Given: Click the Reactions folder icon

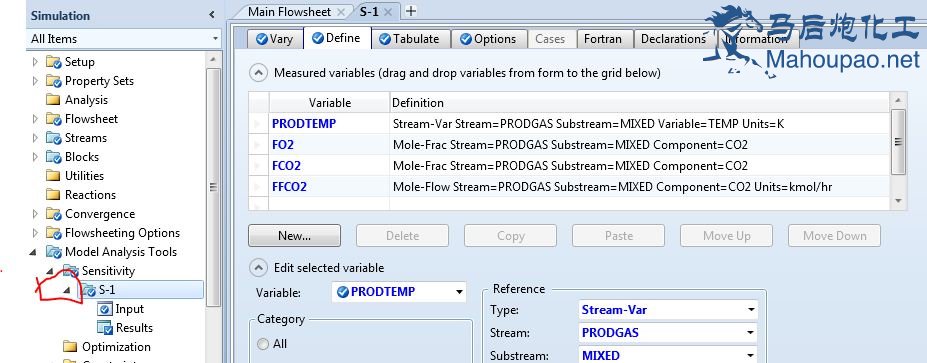Looking at the screenshot, I should click(x=54, y=195).
